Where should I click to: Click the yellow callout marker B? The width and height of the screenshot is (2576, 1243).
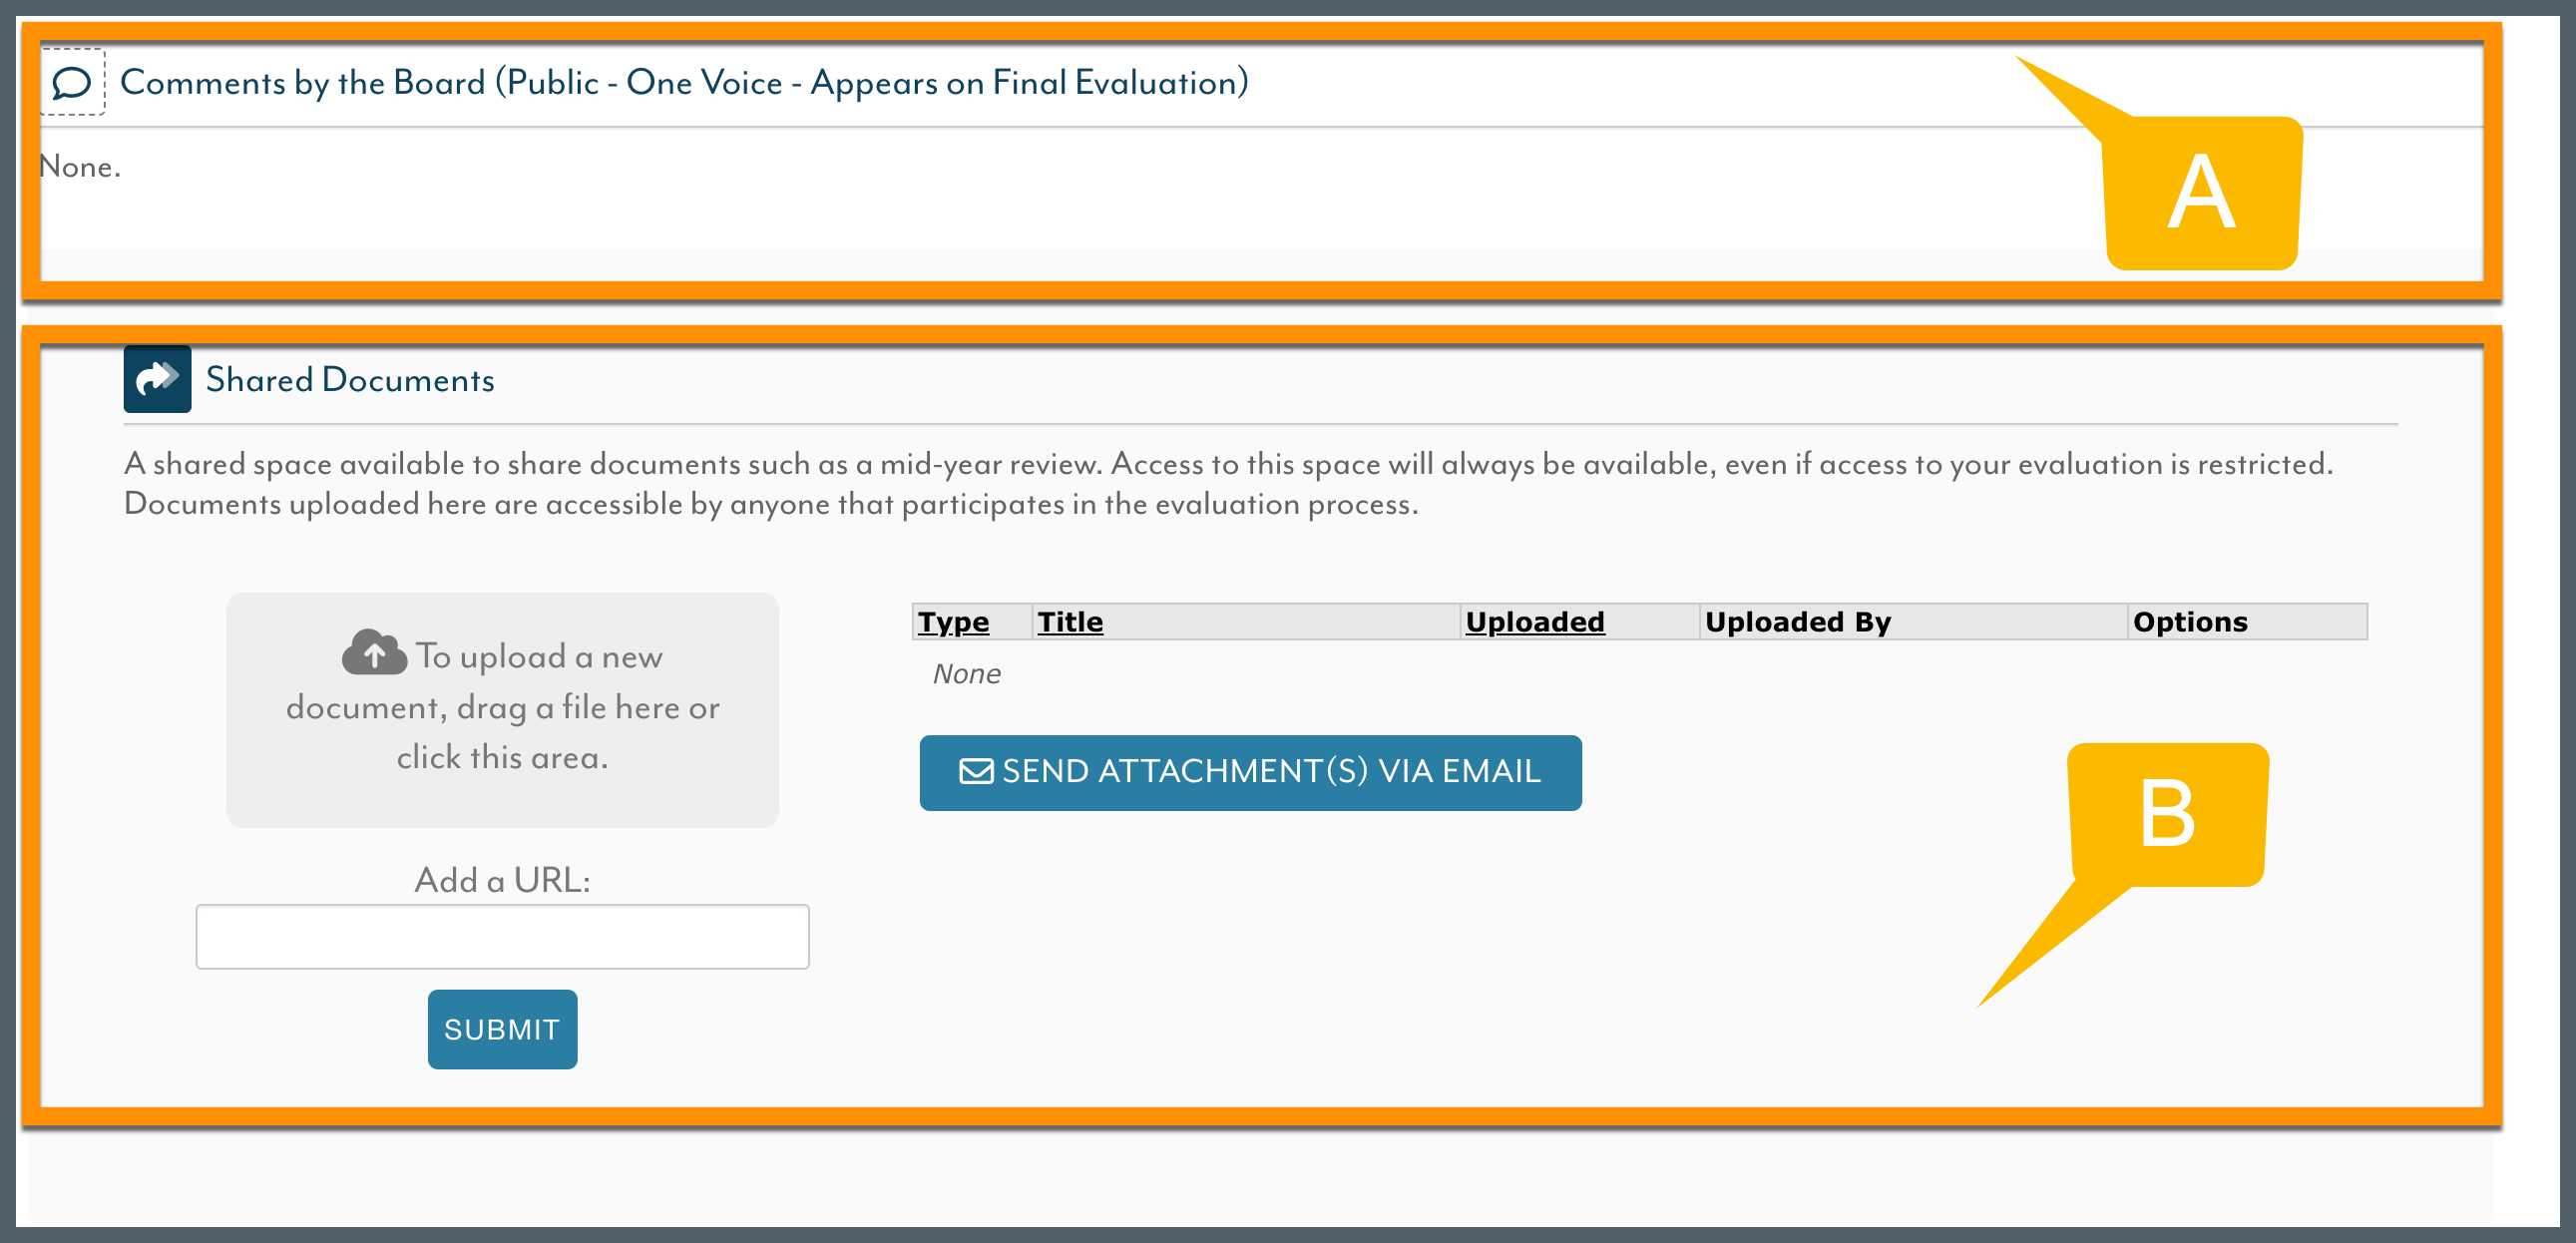[x=2167, y=815]
